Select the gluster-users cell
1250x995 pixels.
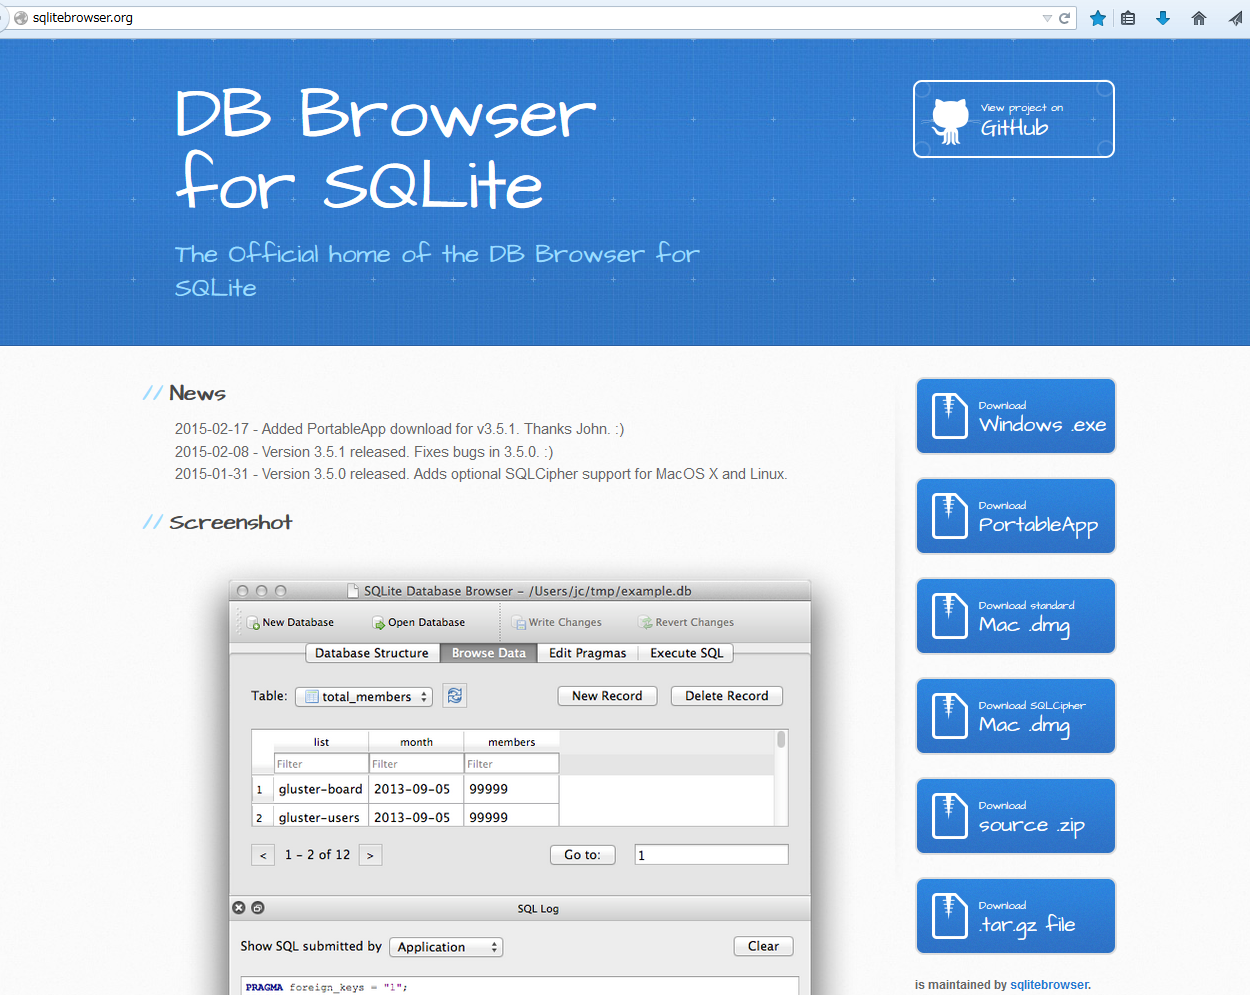click(321, 816)
